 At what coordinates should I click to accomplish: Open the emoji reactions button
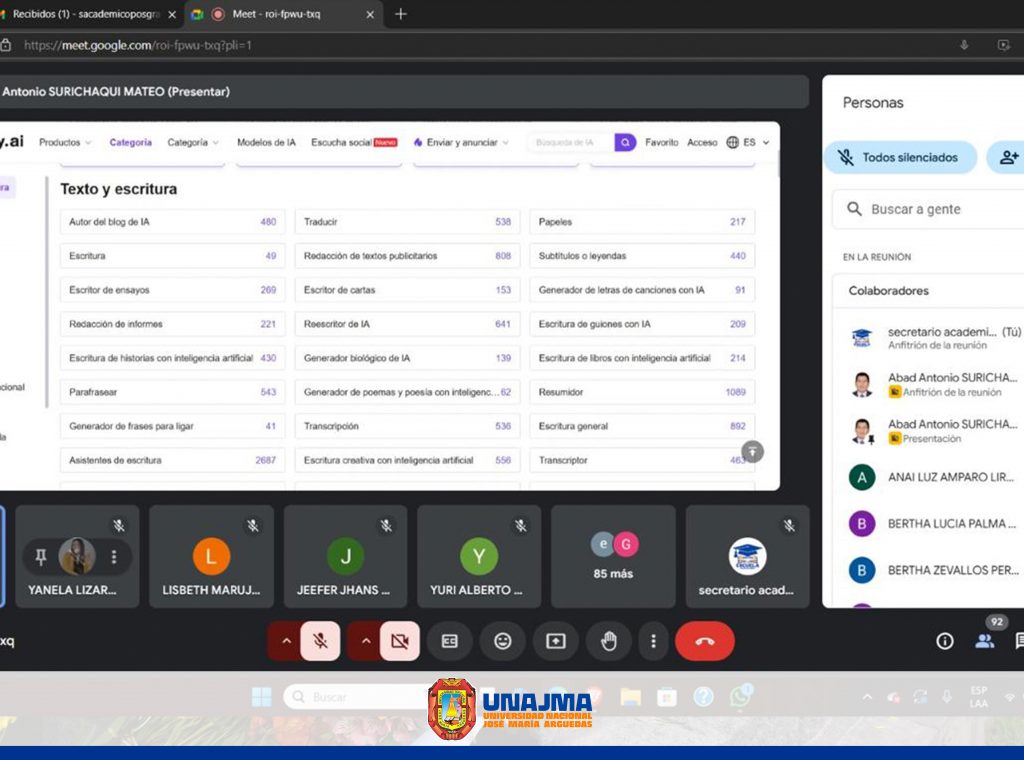pos(502,641)
